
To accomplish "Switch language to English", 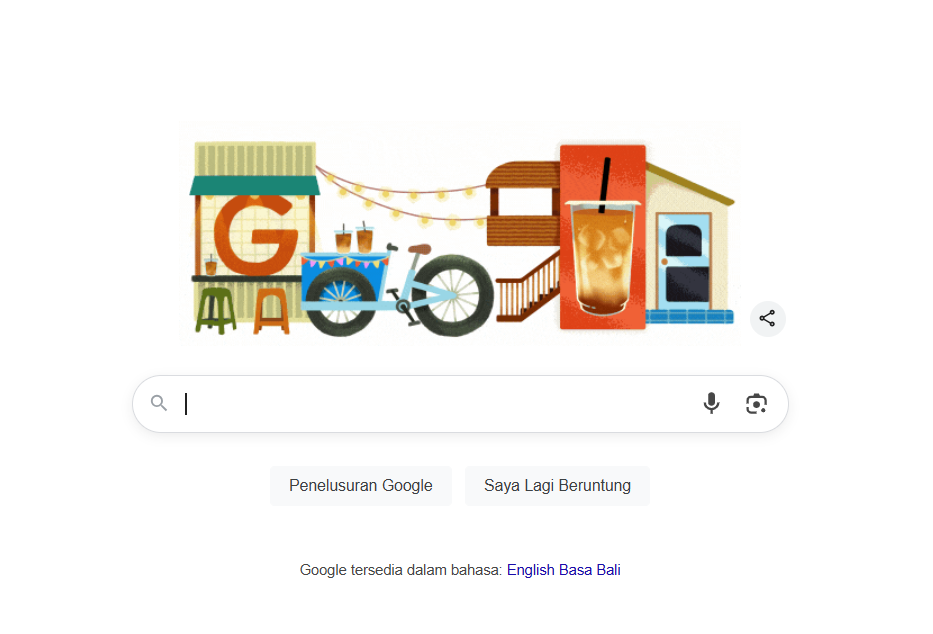I will coord(531,570).
